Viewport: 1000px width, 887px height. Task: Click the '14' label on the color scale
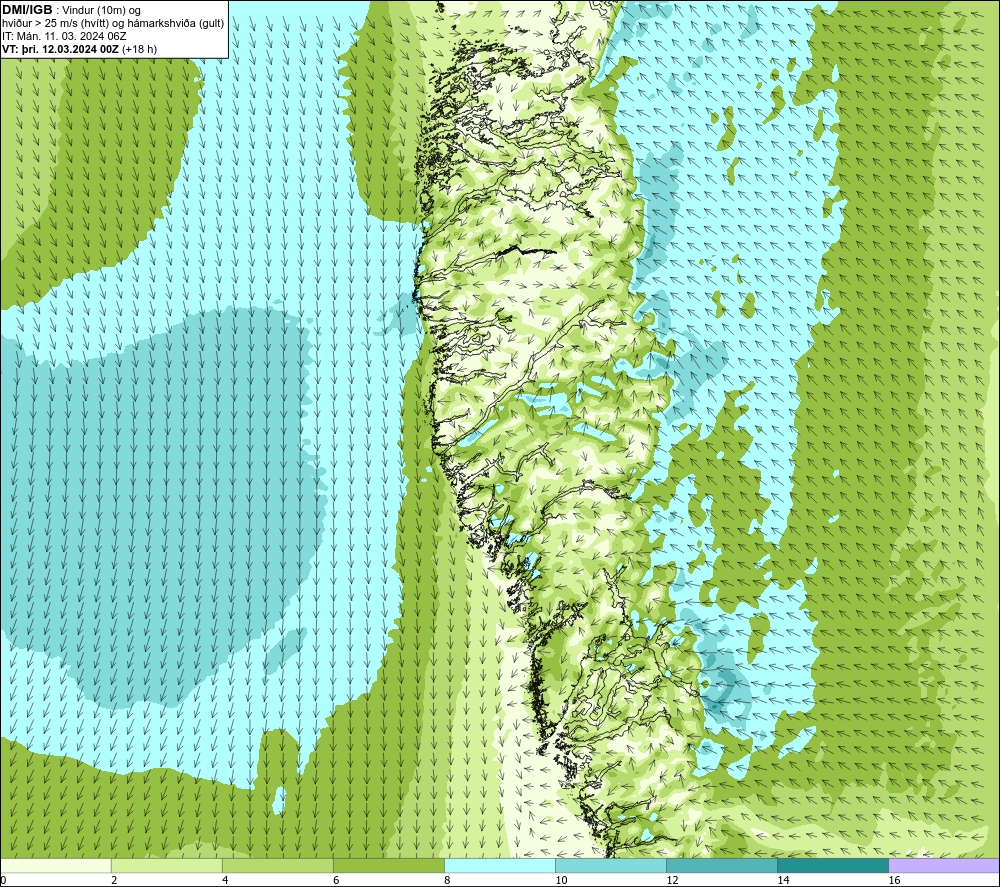click(x=783, y=880)
